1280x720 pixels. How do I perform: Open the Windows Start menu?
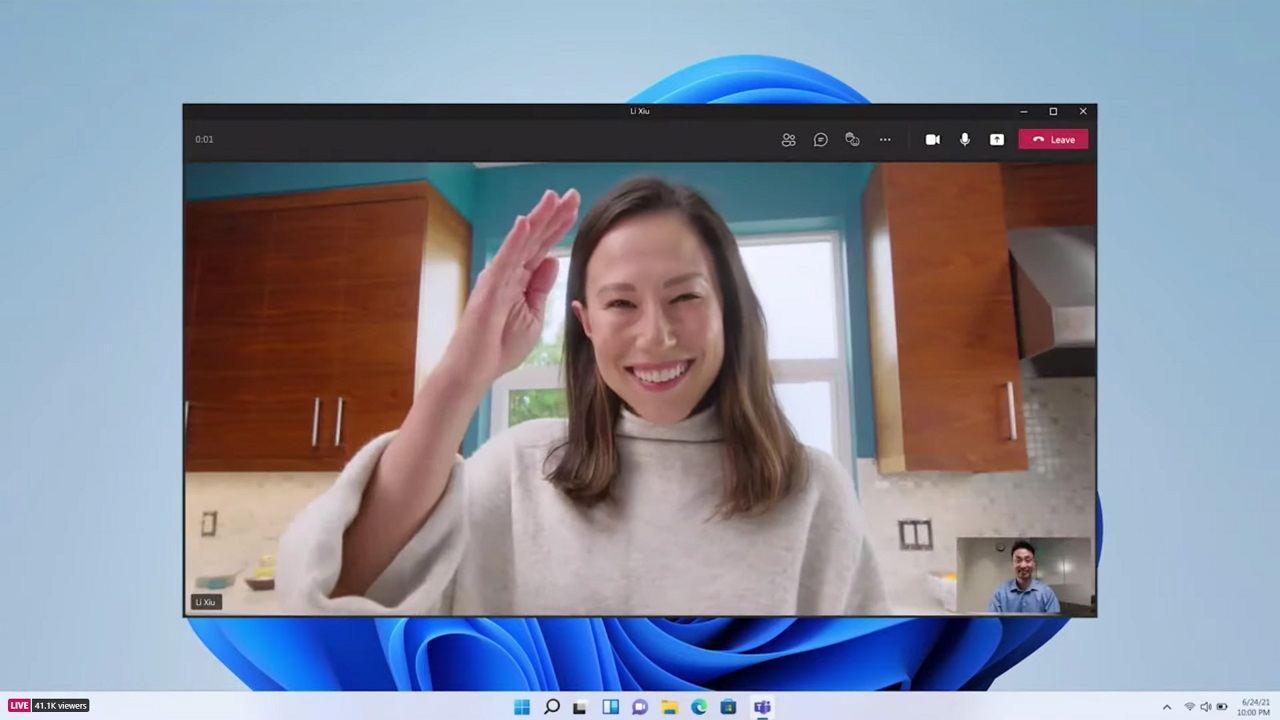[522, 707]
